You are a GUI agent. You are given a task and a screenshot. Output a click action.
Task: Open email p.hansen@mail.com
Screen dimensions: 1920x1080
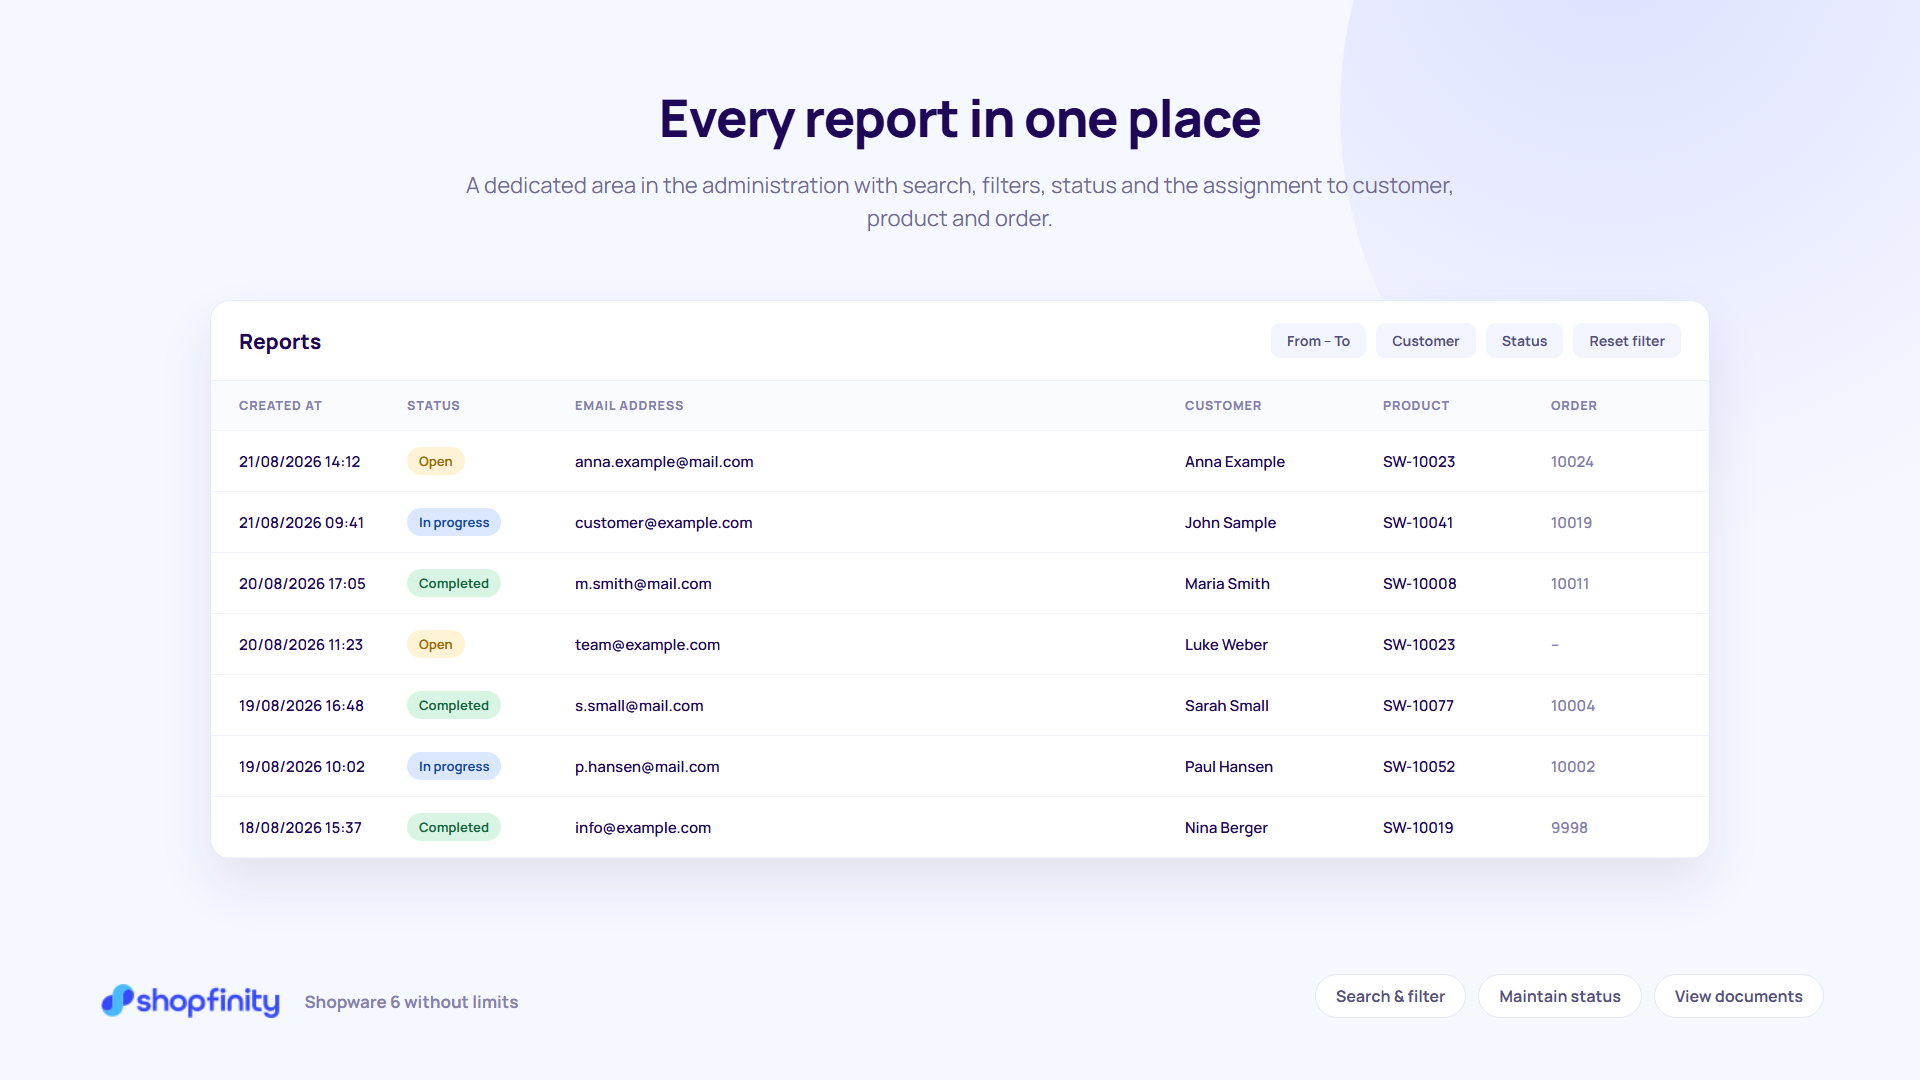pos(647,767)
